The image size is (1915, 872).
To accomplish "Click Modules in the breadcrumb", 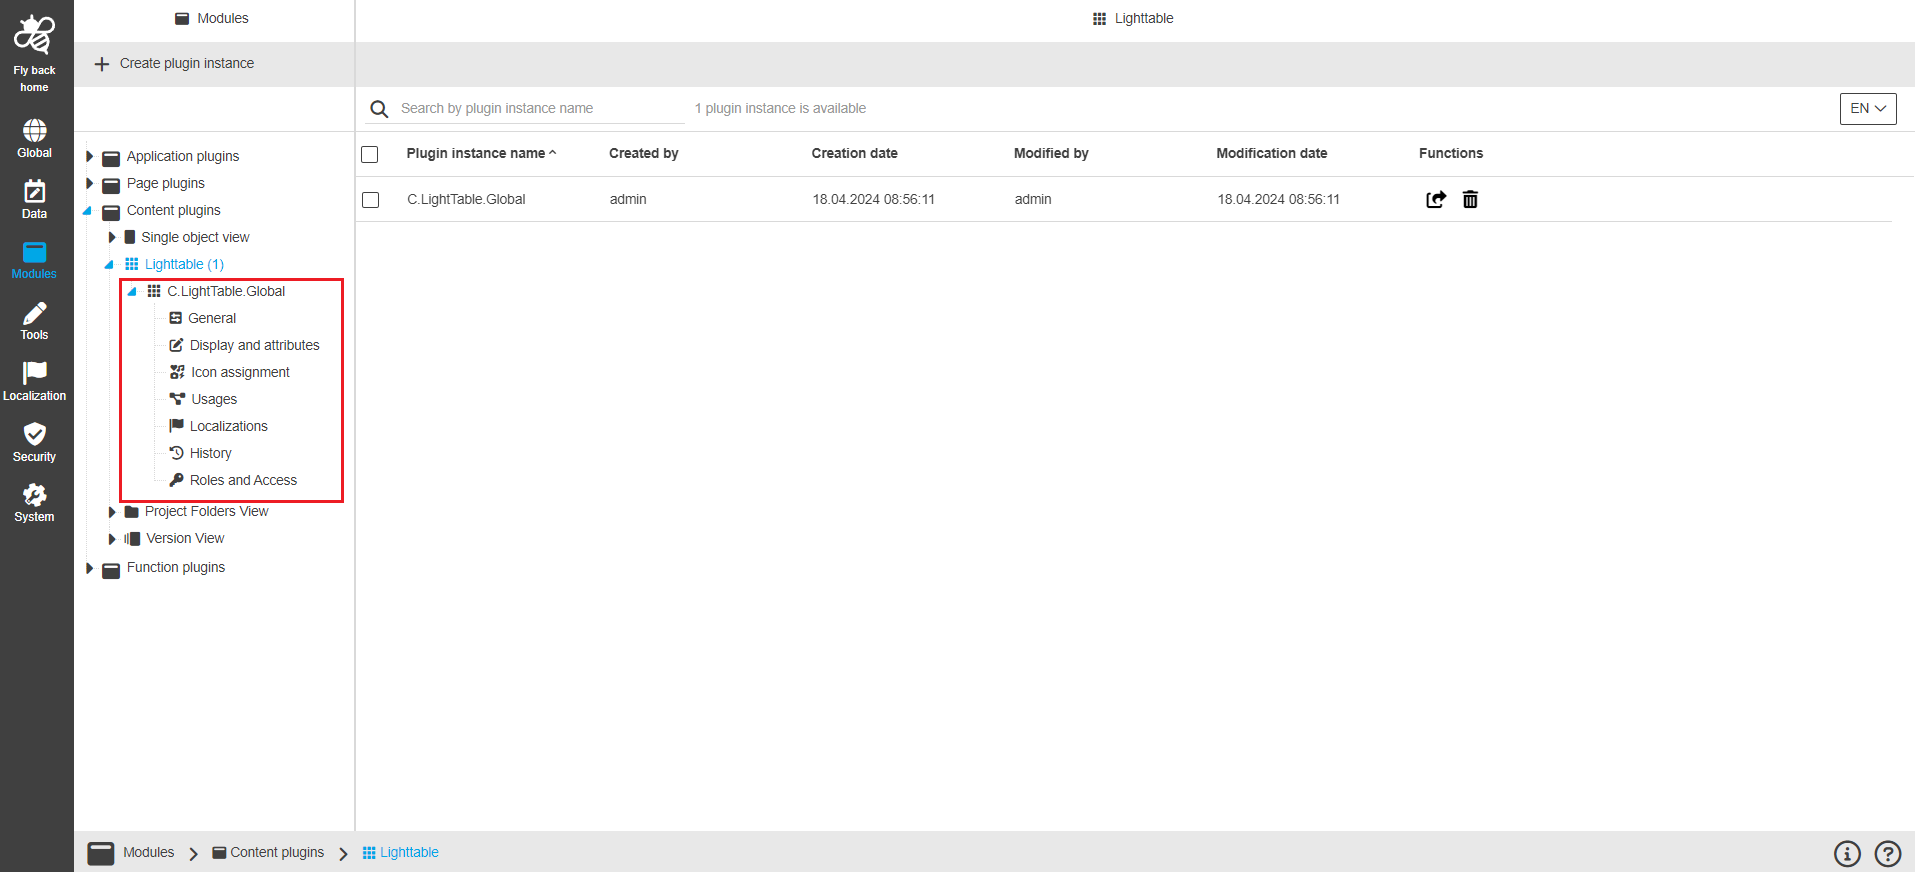I will [x=148, y=852].
